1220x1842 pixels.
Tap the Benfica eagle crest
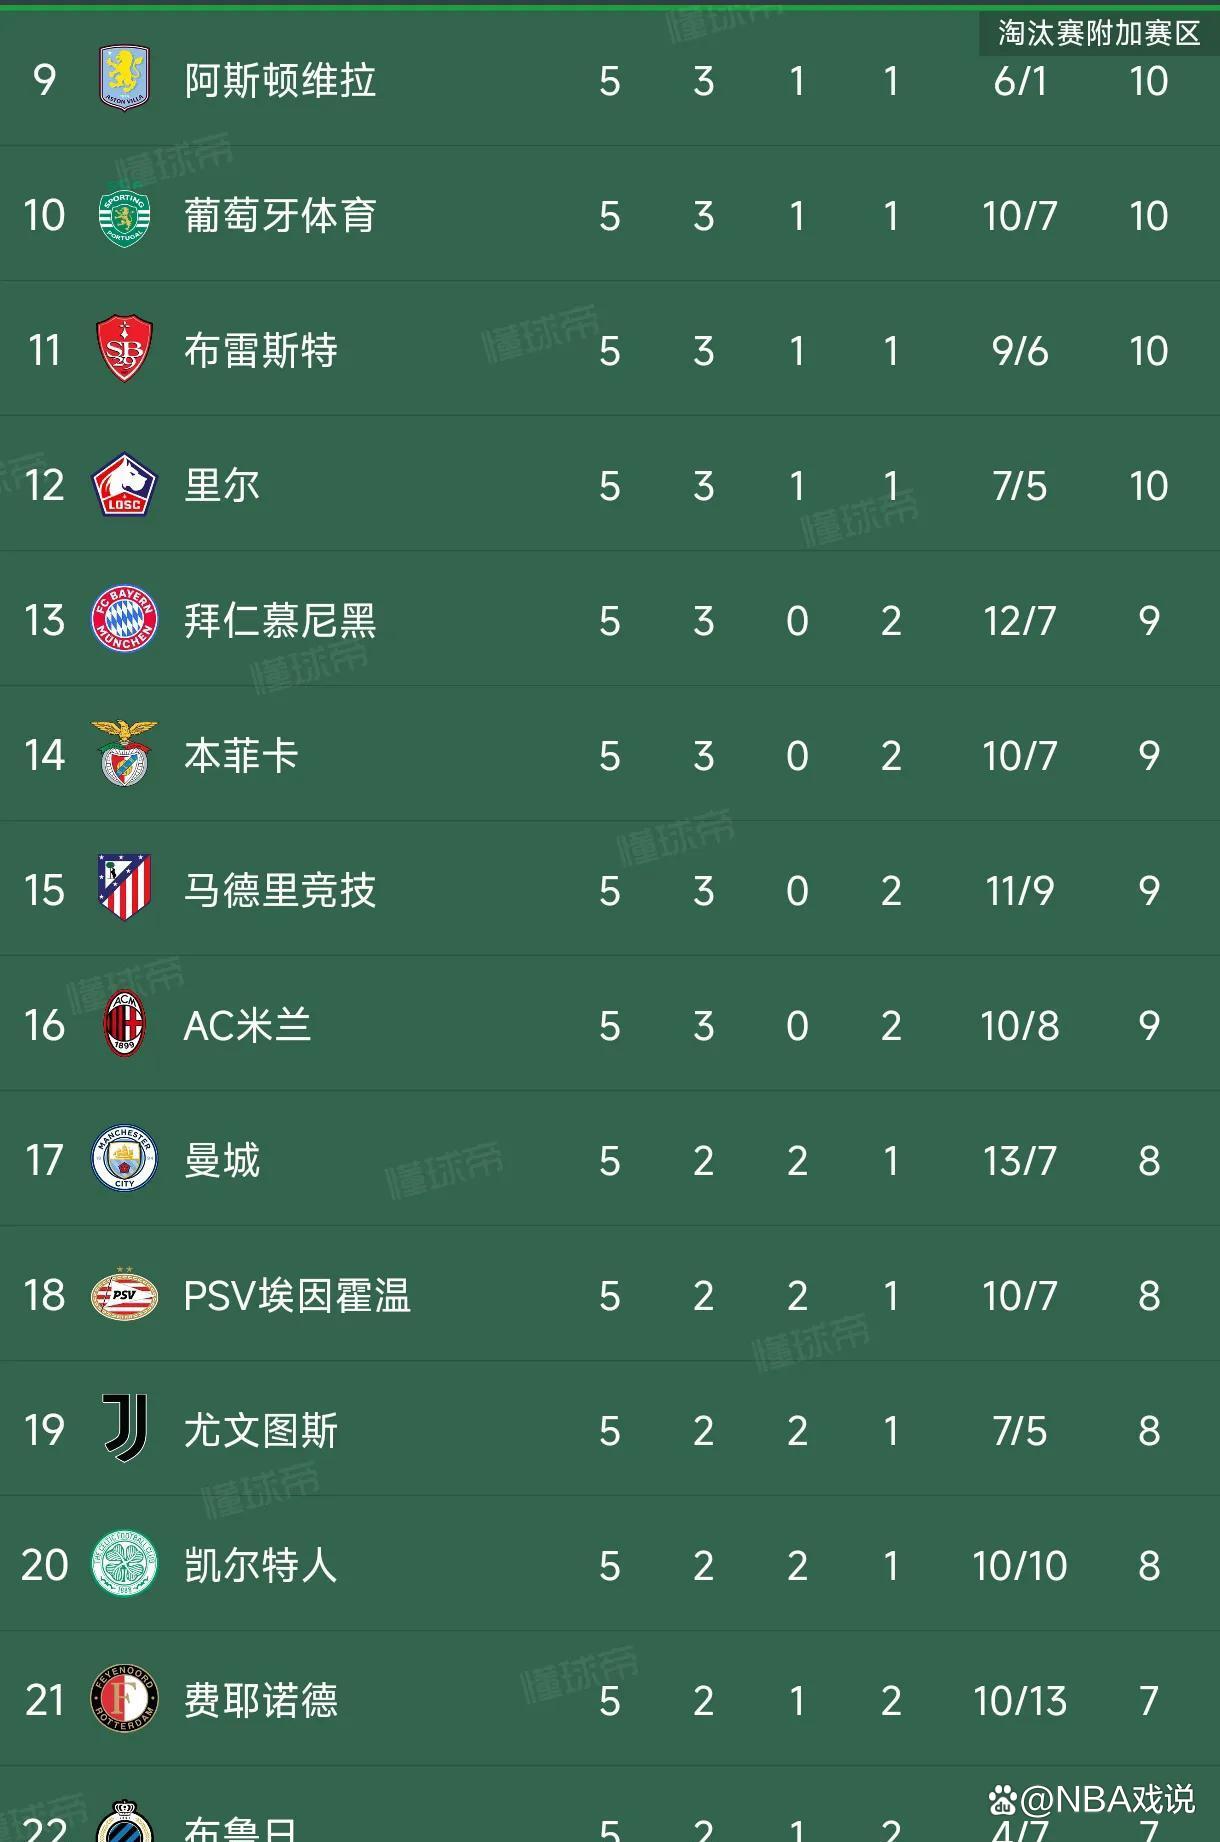(x=124, y=754)
